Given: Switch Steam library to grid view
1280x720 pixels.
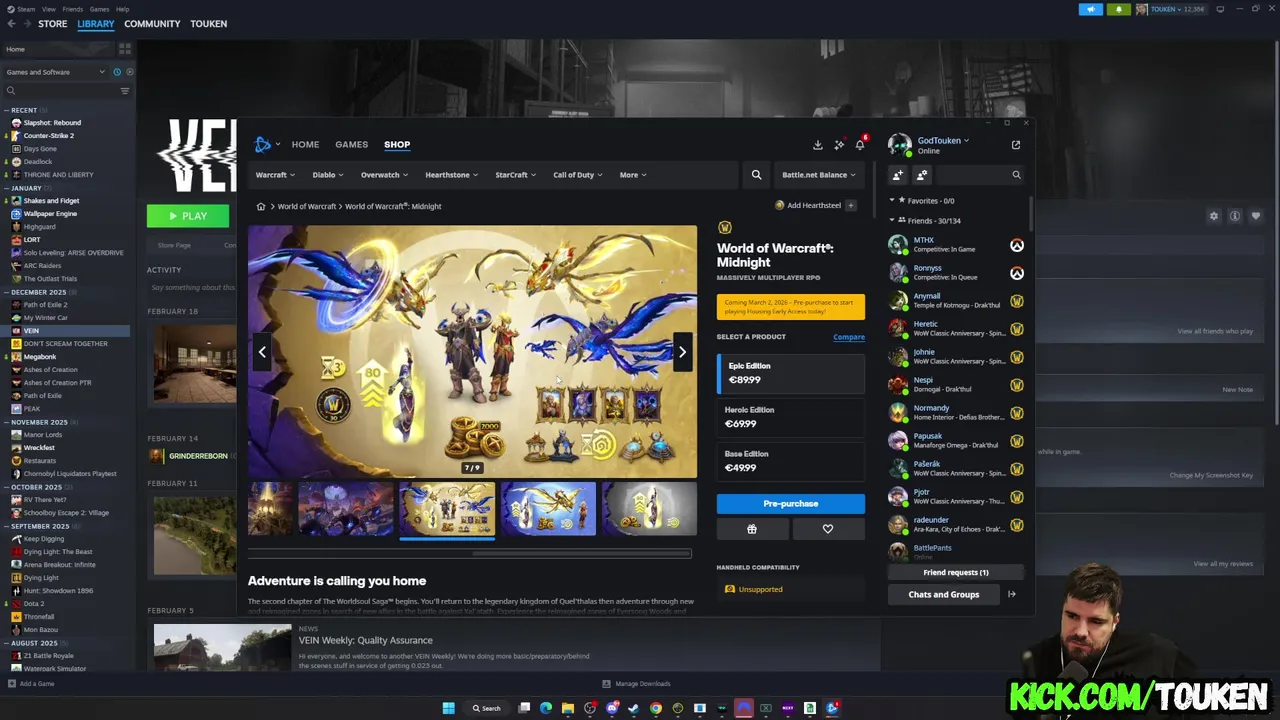Looking at the screenshot, I should point(125,48).
